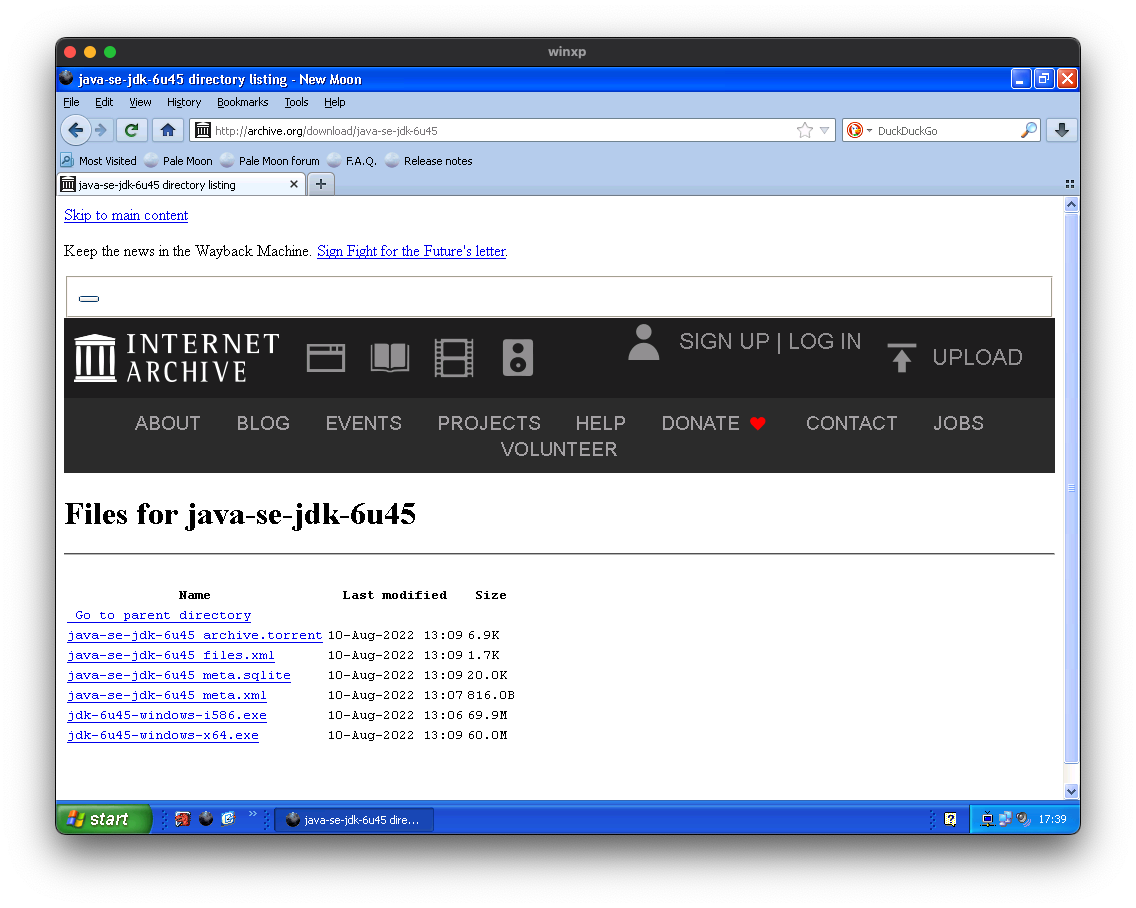
Task: Open the volume tray icon
Action: [x=1023, y=820]
